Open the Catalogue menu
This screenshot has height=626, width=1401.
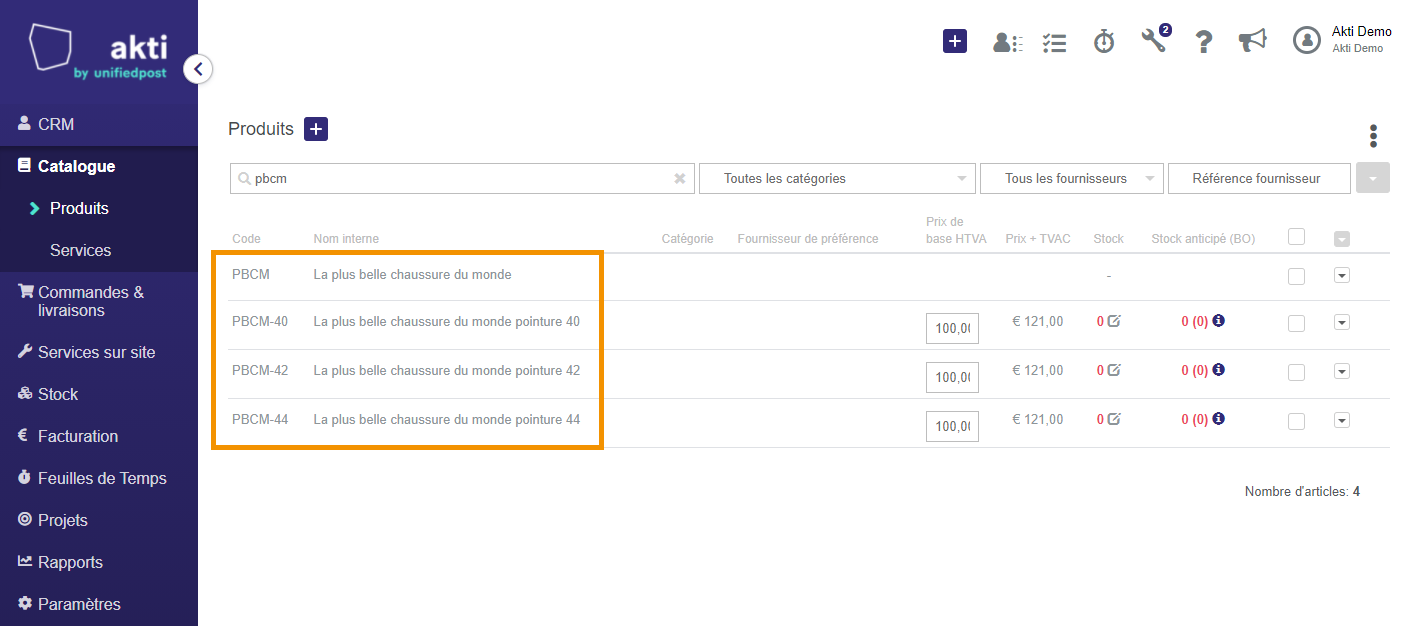[x=99, y=166]
